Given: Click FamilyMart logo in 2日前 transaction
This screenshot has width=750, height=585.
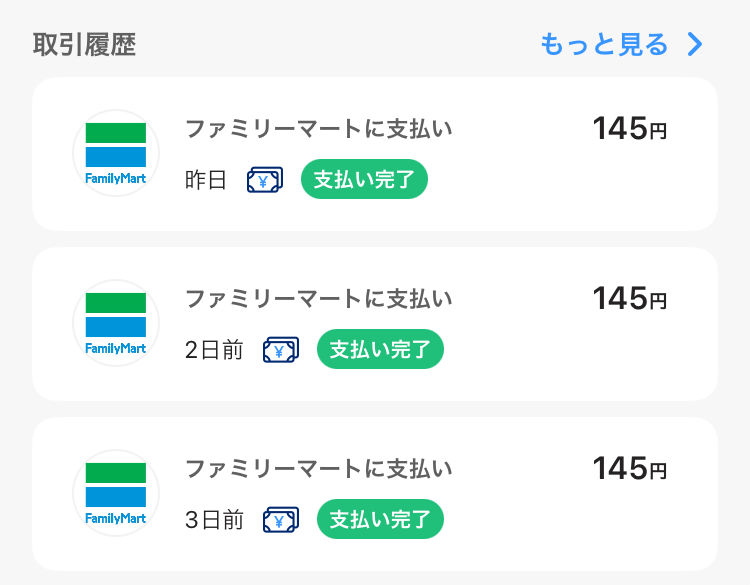Looking at the screenshot, I should coord(116,323).
